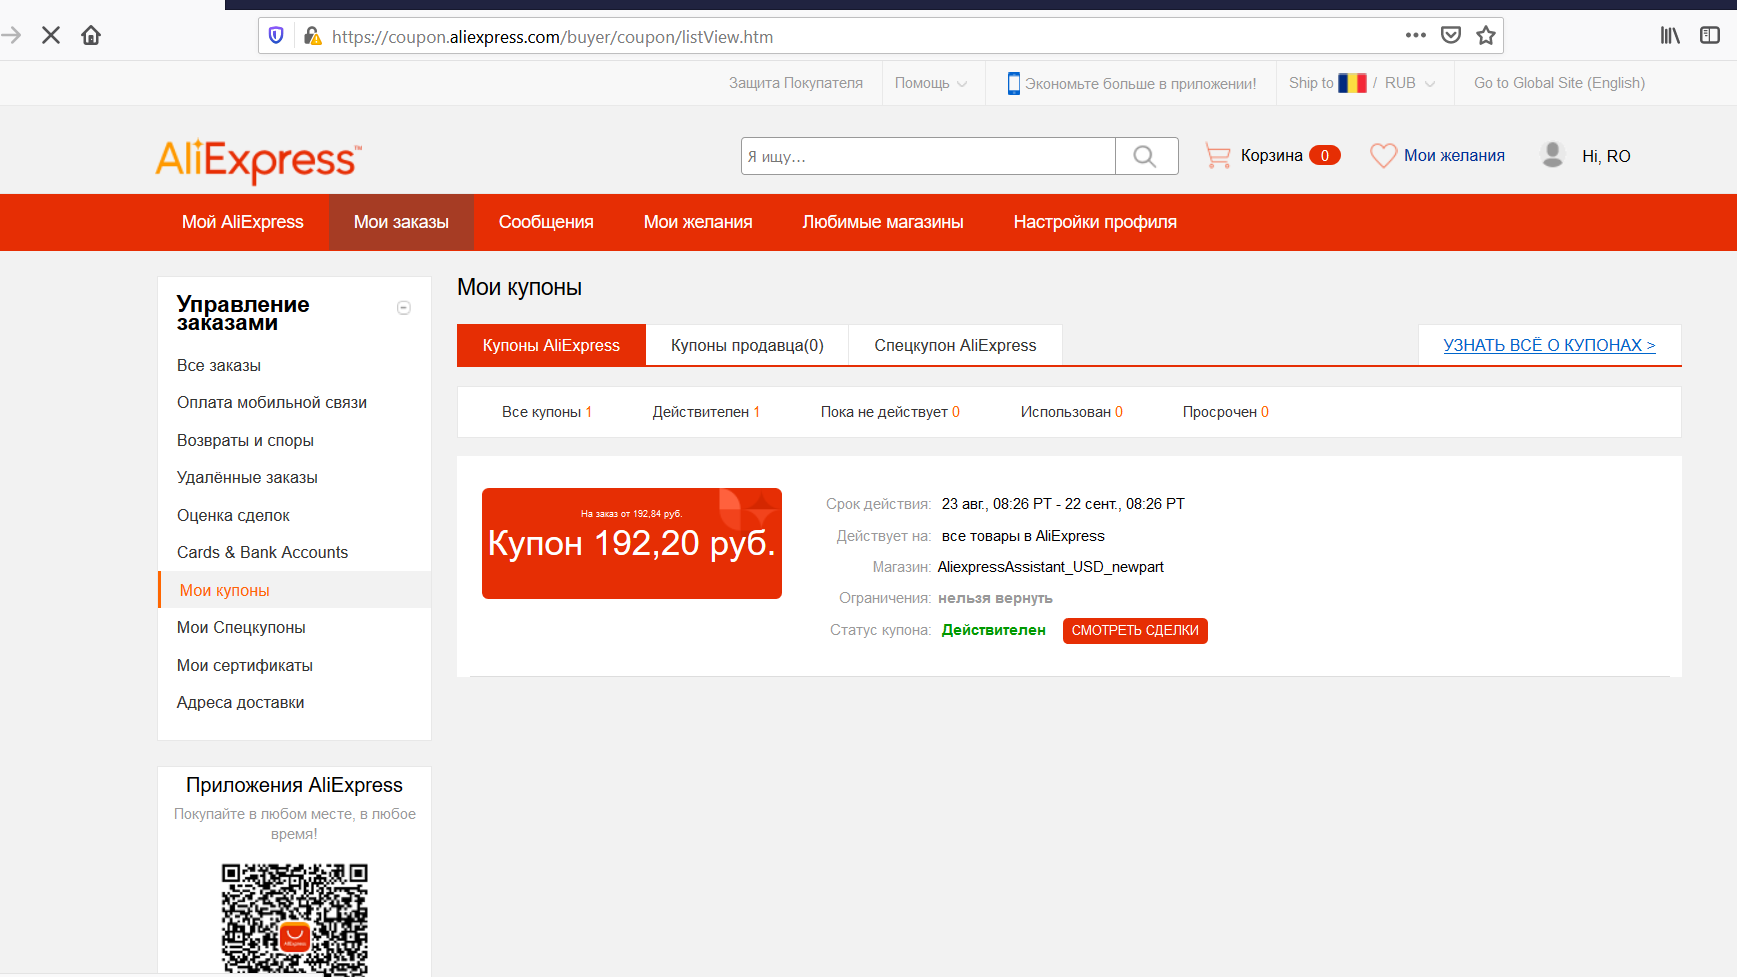1737x977 pixels.
Task: Click the AliExpress logo
Action: coord(258,161)
